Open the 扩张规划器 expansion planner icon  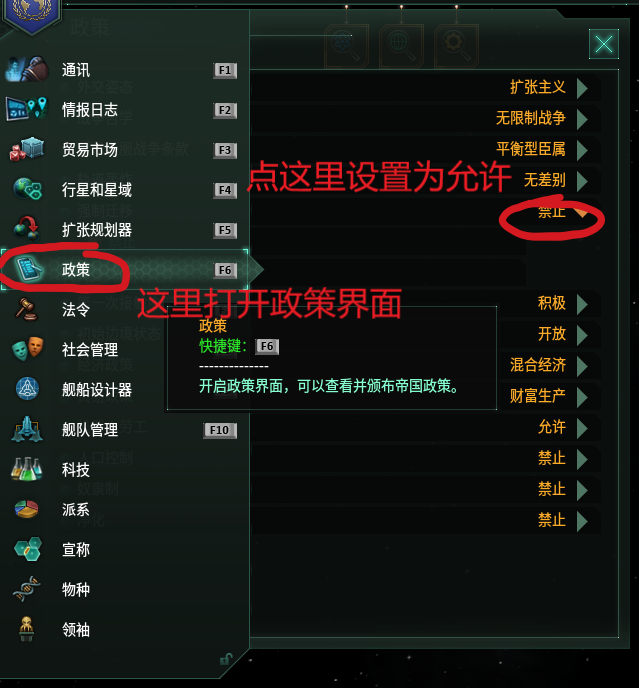click(x=27, y=229)
